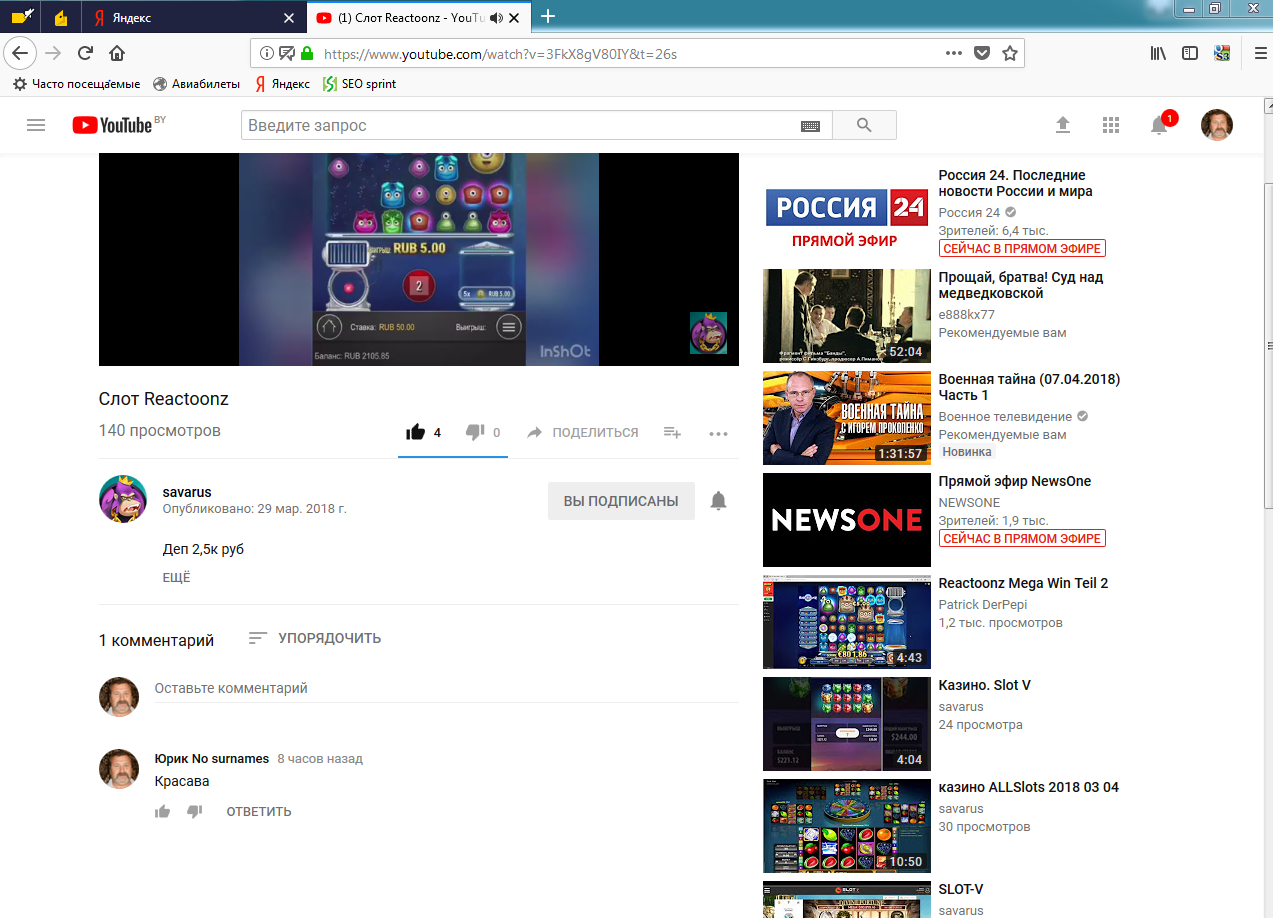
Task: Open the Reactoonz Mega Win Teil 2 thumbnail
Action: tap(846, 621)
